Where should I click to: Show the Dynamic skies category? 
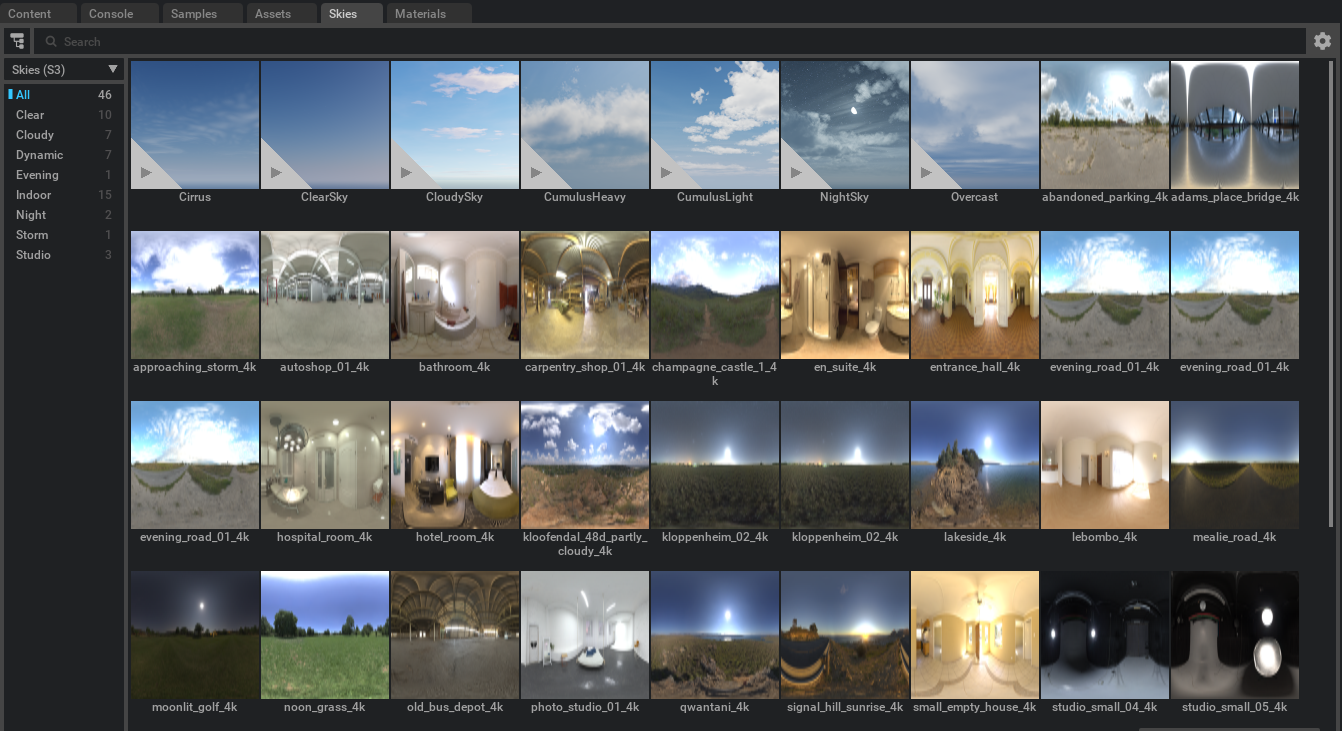pyautogui.click(x=64, y=155)
